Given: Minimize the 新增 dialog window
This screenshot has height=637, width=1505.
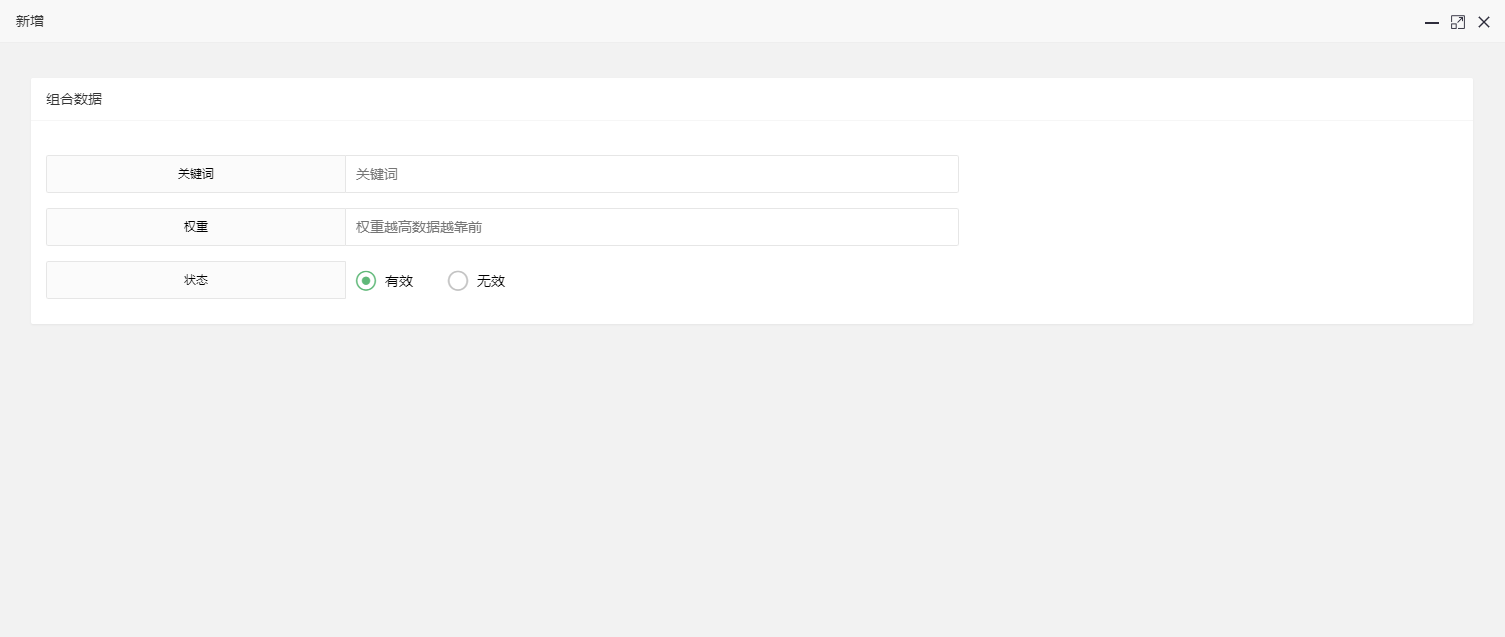Looking at the screenshot, I should point(1432,22).
